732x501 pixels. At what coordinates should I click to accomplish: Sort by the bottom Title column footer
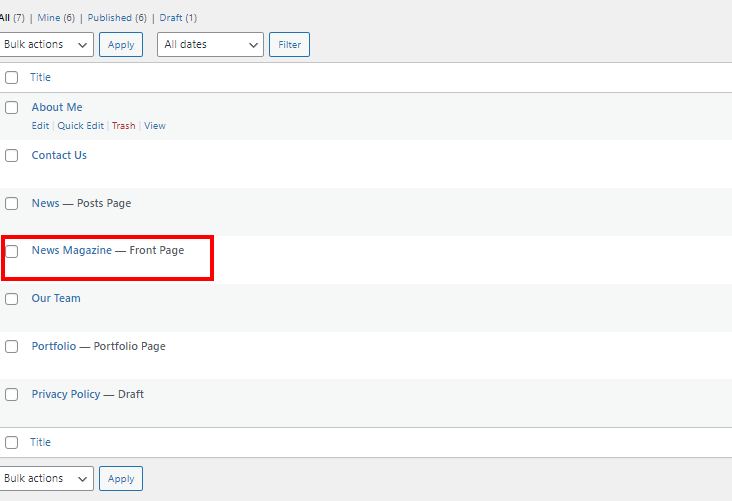pos(40,443)
